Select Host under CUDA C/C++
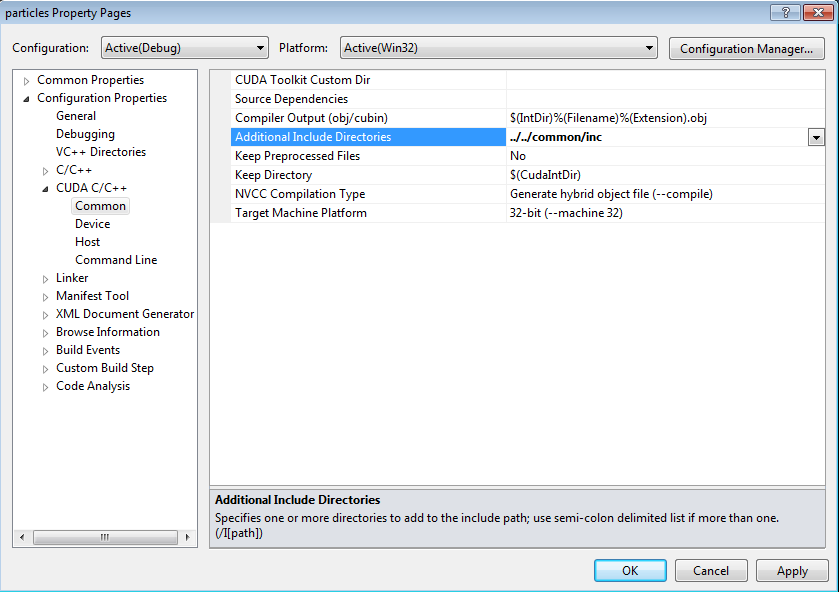The height and width of the screenshot is (592, 839). tap(87, 242)
